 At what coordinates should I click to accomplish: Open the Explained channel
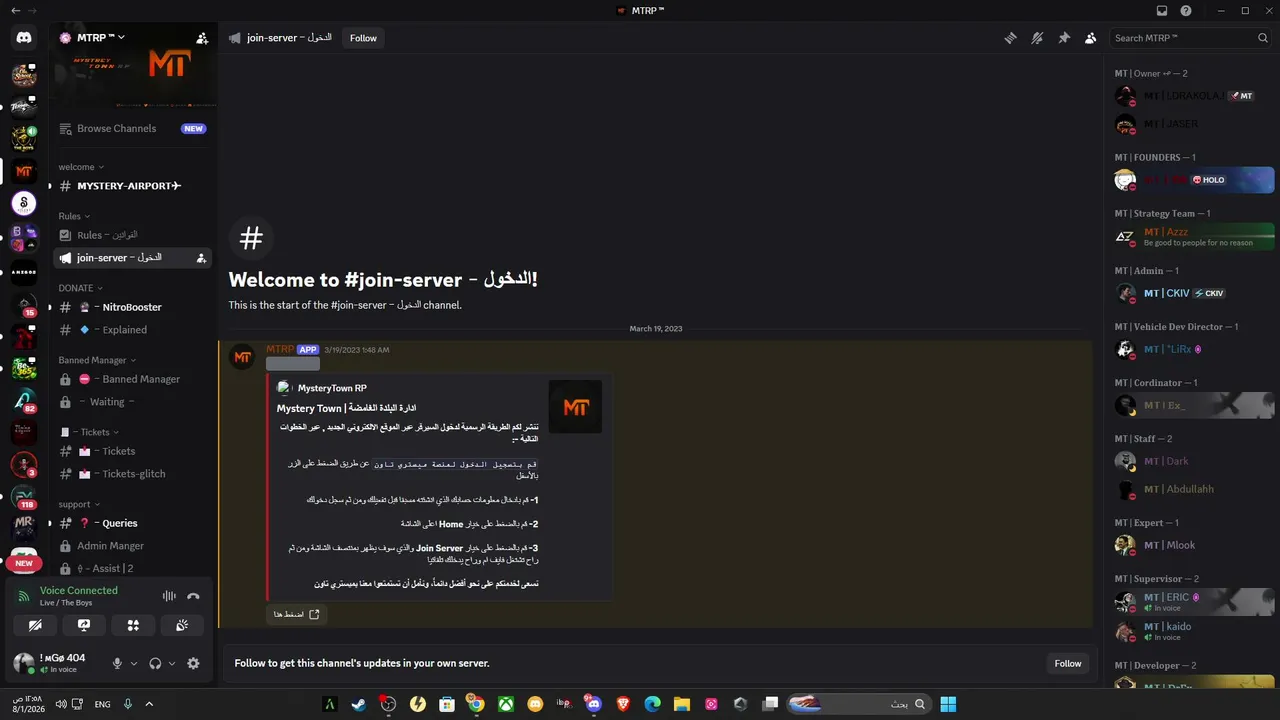point(133,330)
